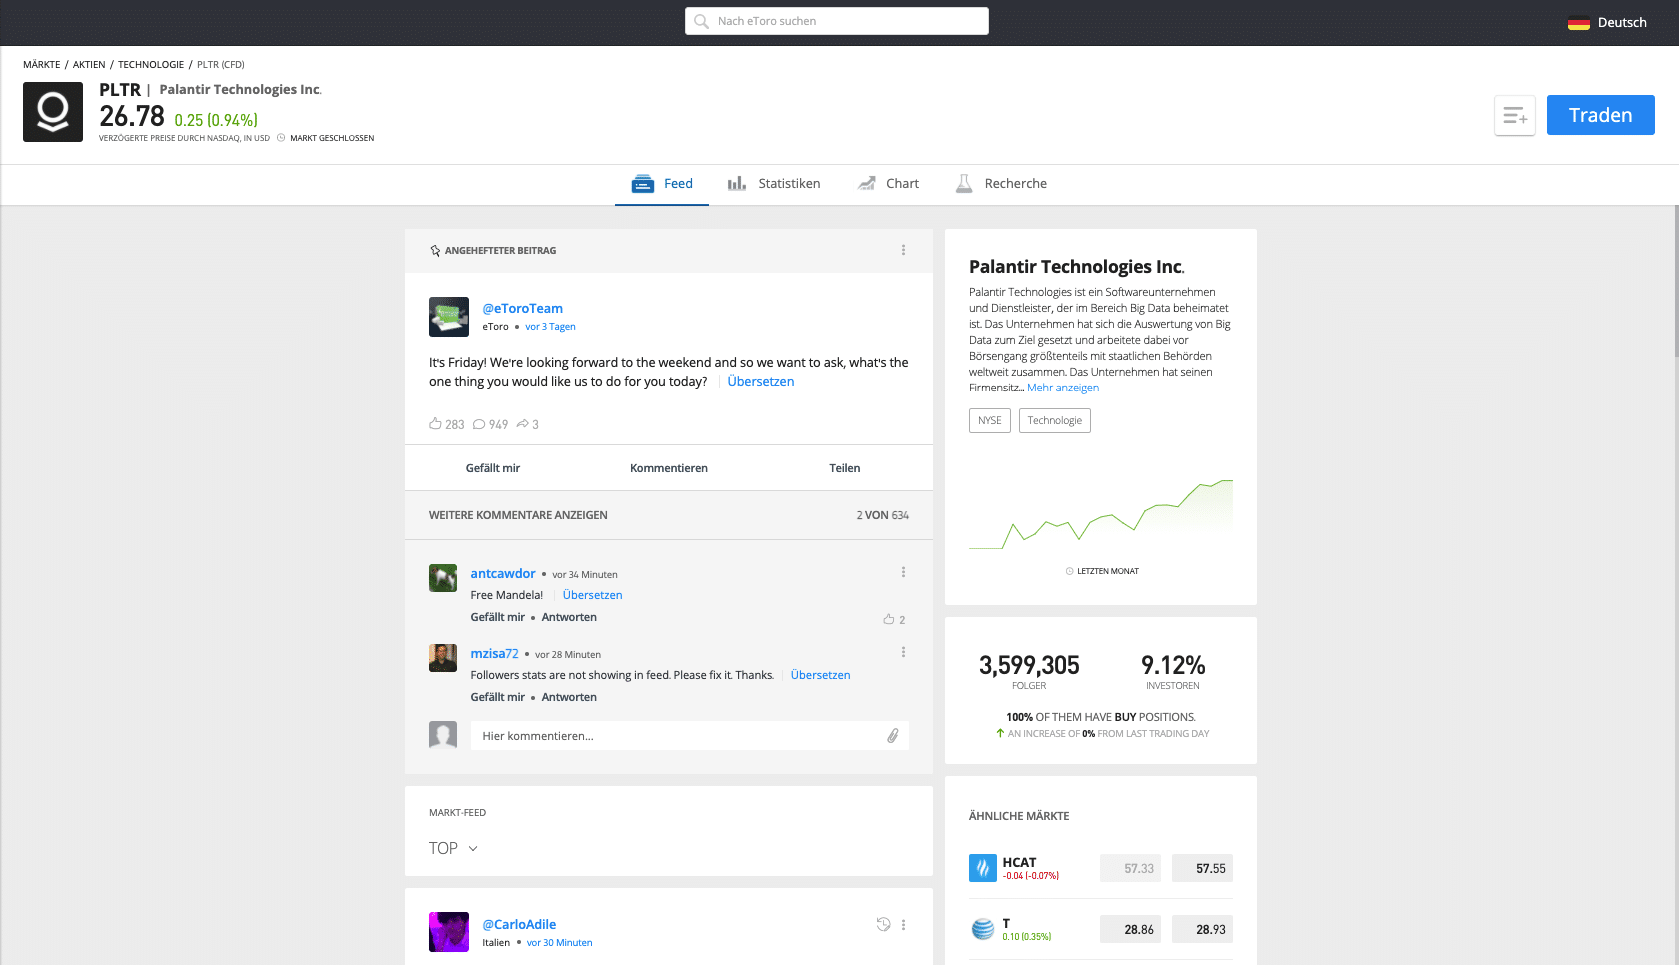This screenshot has width=1679, height=965.
Task: Expand description with Mehr anzeigen
Action: 1063,388
